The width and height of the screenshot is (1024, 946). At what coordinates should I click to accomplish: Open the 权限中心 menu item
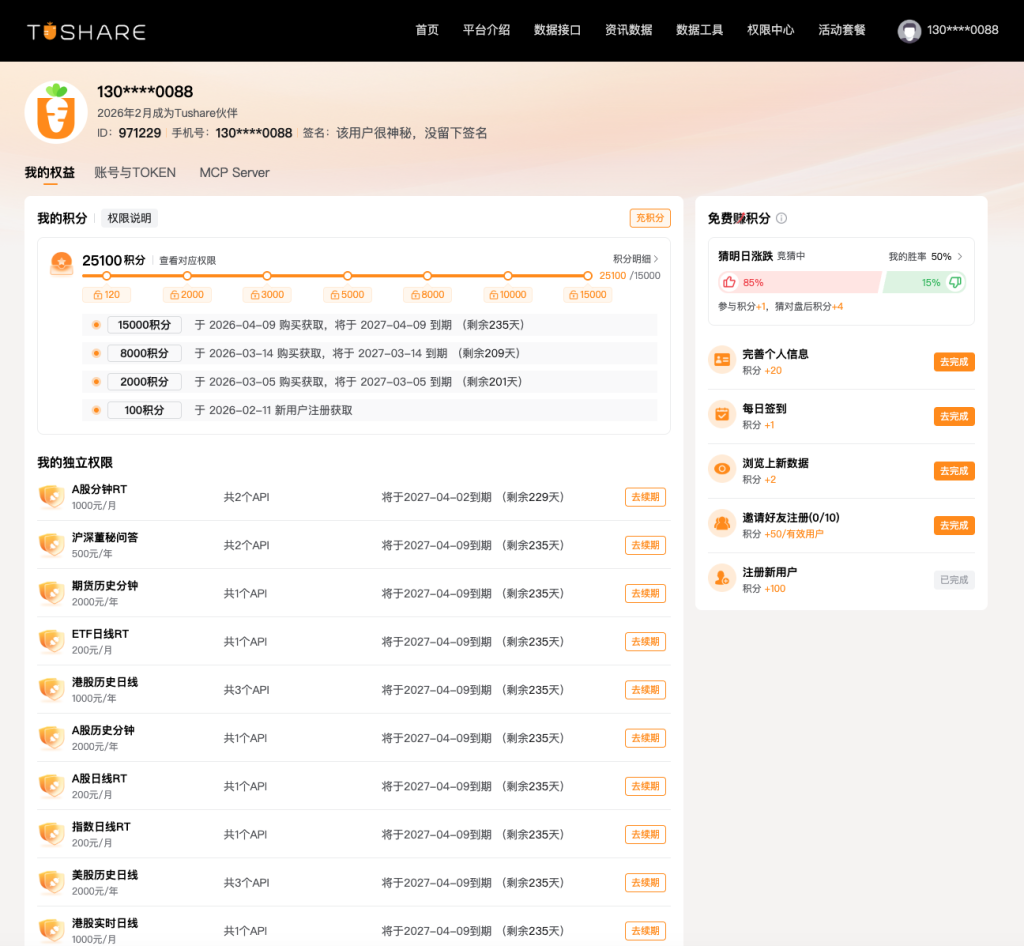pos(771,30)
